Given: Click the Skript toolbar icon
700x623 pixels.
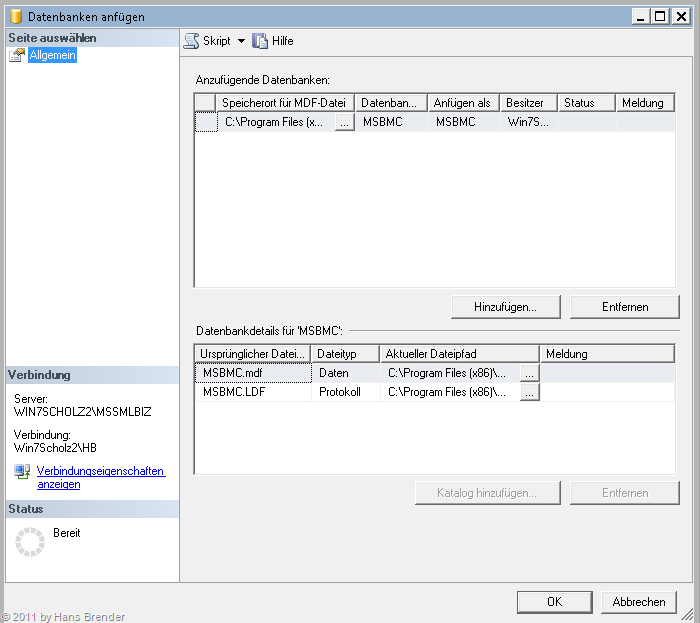Looking at the screenshot, I should pyautogui.click(x=190, y=41).
